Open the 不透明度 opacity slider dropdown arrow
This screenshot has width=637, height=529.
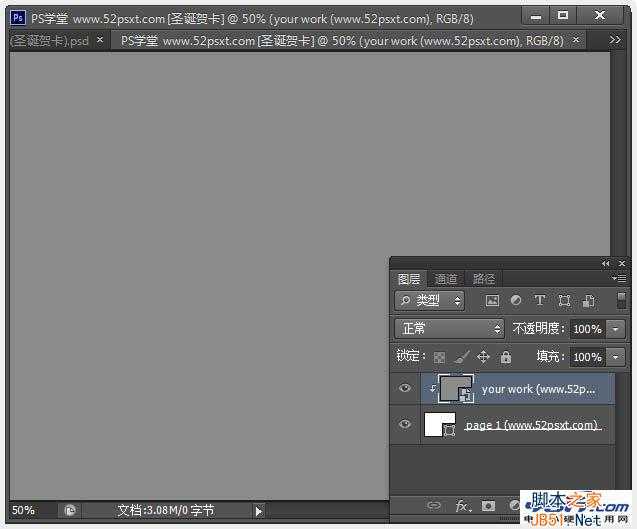click(616, 329)
